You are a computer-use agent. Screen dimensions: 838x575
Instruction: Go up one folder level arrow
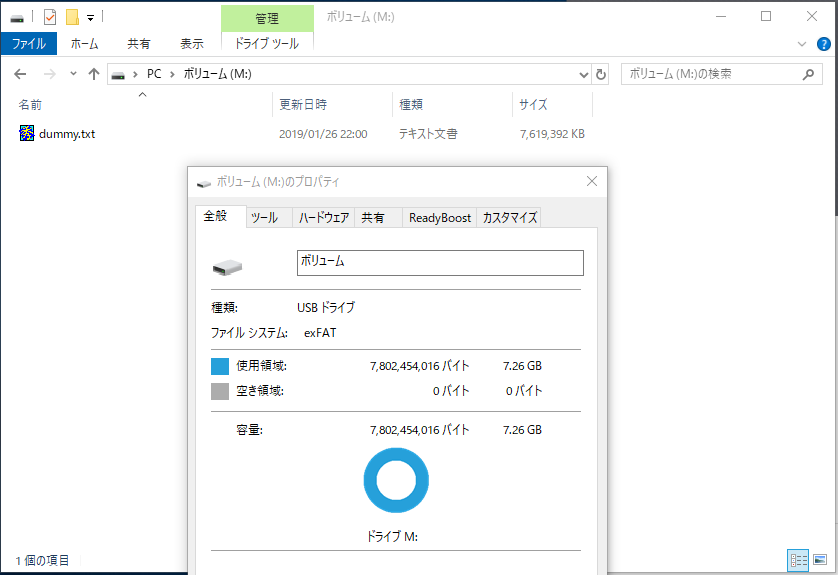point(94,74)
